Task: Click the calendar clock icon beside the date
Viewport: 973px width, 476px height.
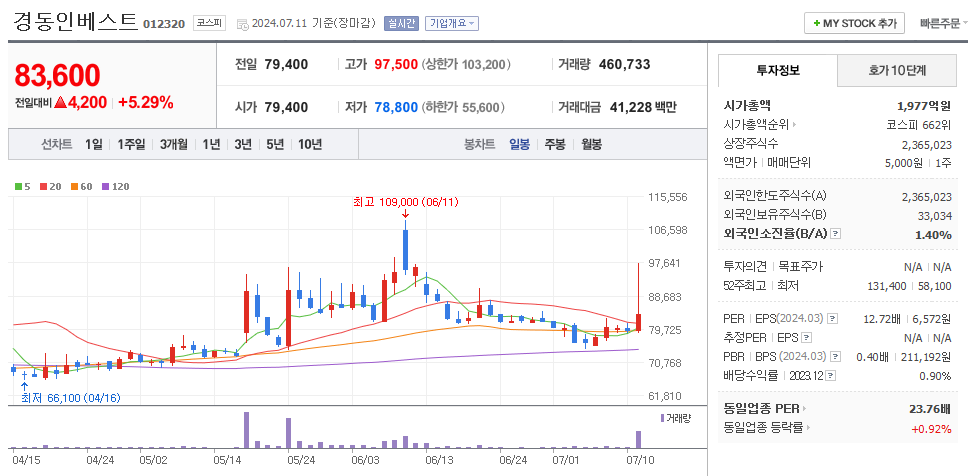Action: (243, 24)
